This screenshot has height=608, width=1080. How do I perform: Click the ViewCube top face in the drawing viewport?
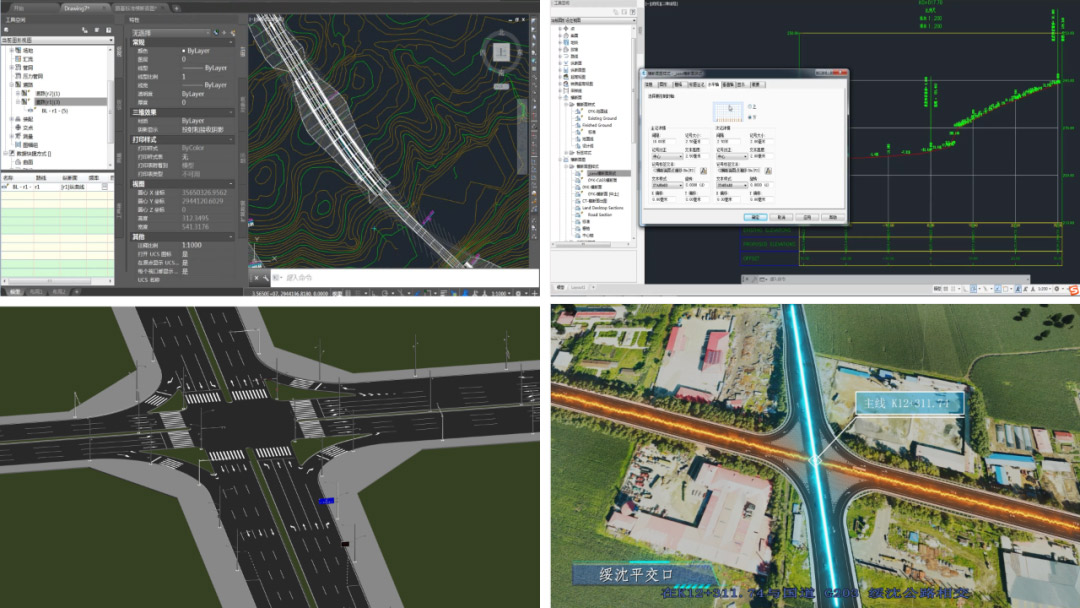pyautogui.click(x=502, y=51)
